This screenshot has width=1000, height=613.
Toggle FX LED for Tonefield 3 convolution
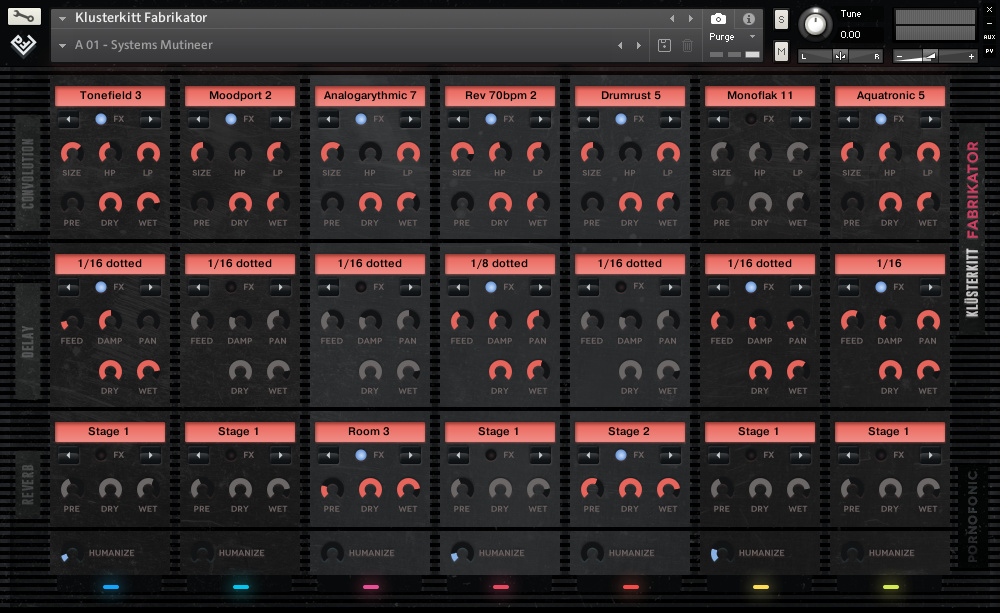[101, 119]
